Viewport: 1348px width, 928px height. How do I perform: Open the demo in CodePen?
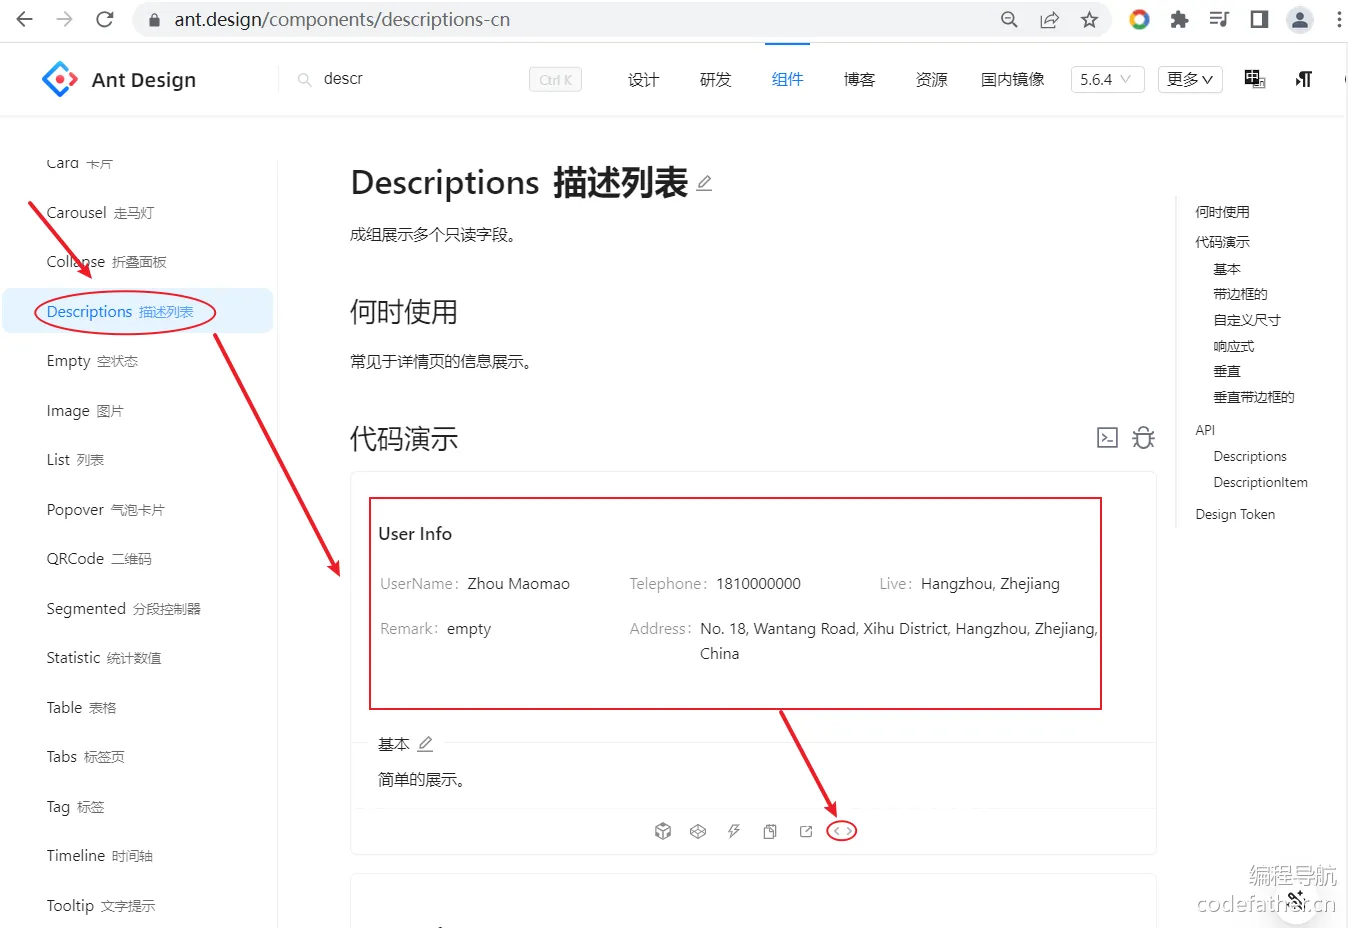pyautogui.click(x=698, y=831)
